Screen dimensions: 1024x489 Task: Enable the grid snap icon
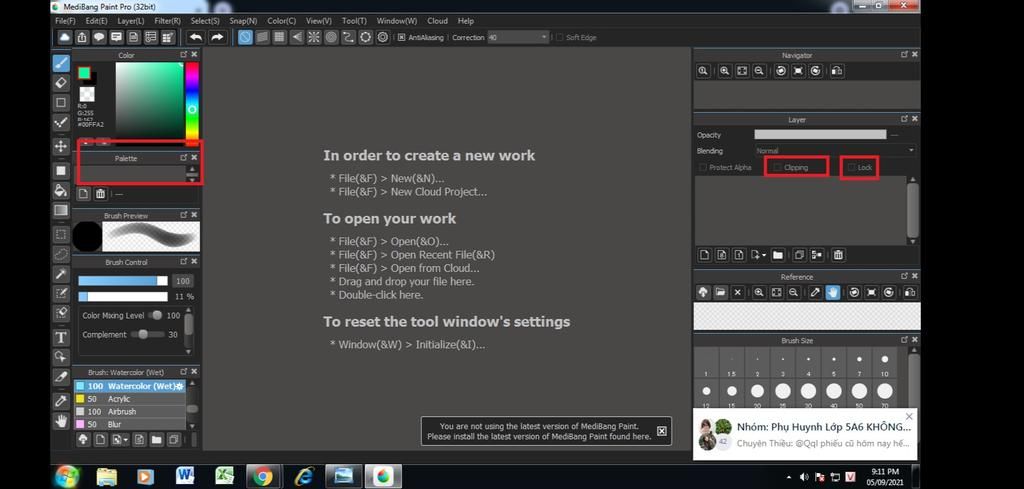click(x=280, y=37)
